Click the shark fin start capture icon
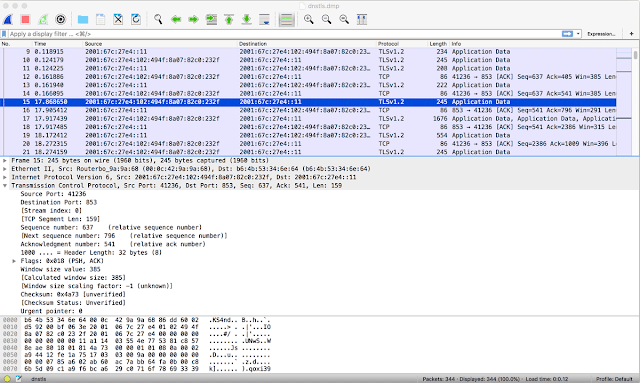The height and width of the screenshot is (383, 640). pos(8,19)
